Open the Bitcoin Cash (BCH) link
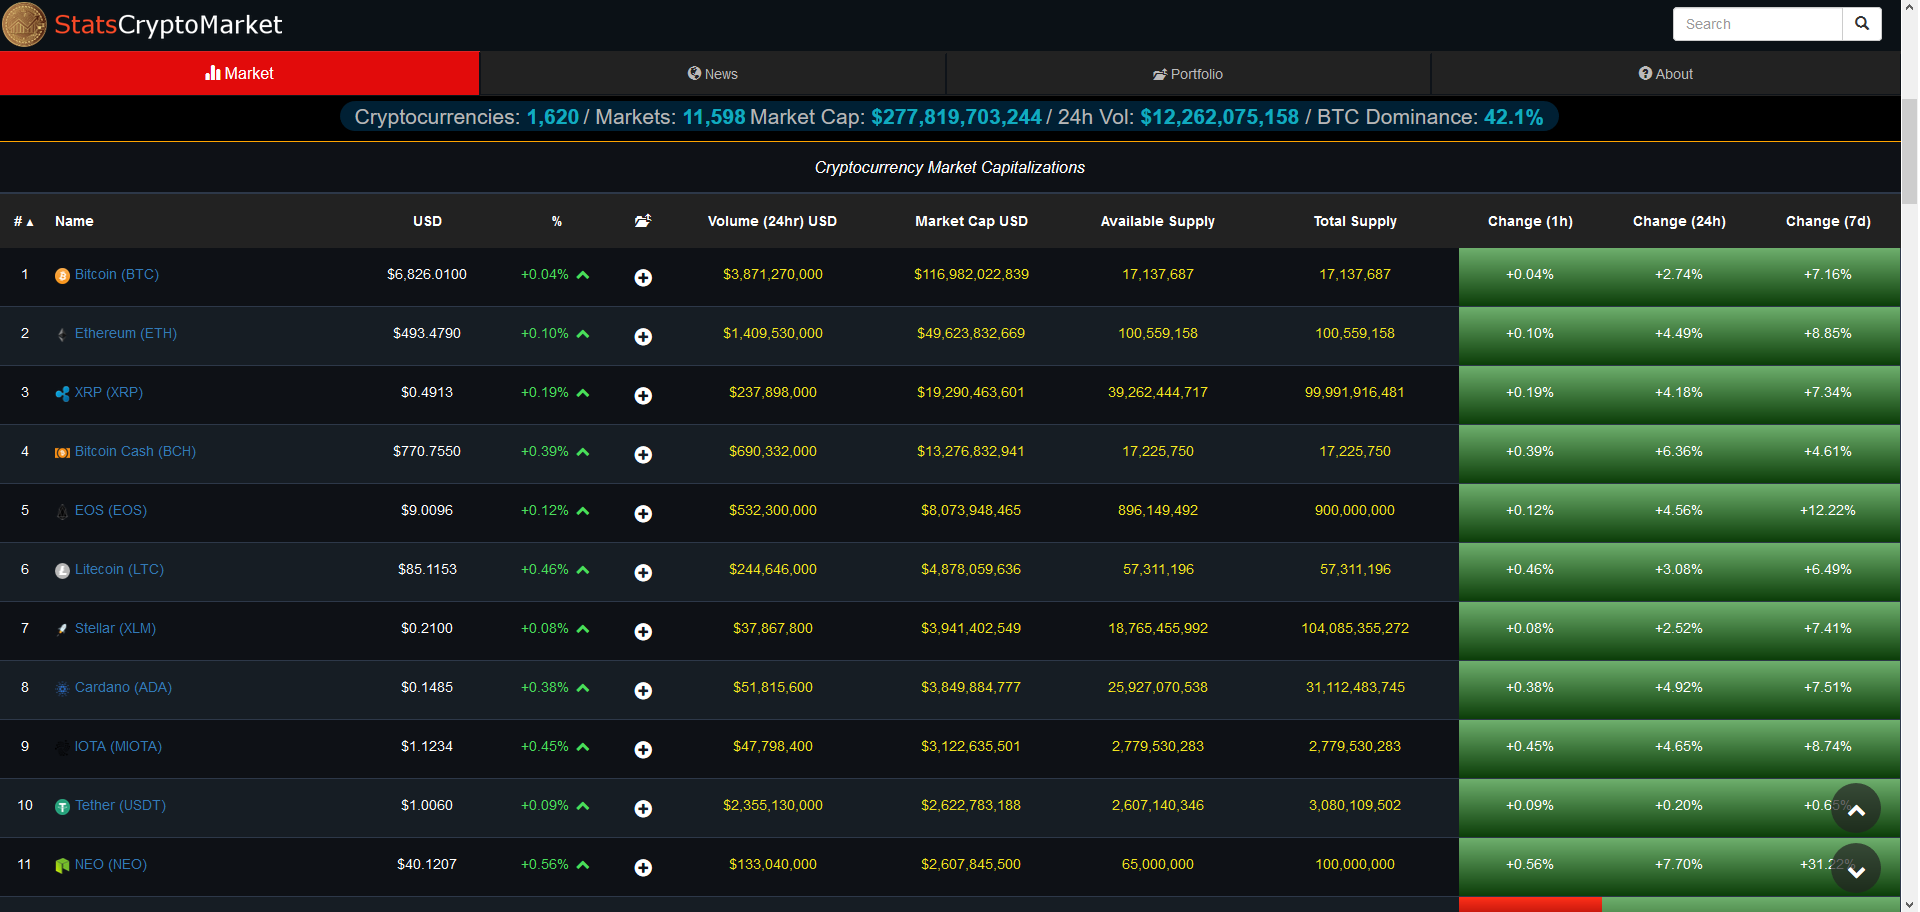This screenshot has width=1920, height=912. pyautogui.click(x=135, y=451)
